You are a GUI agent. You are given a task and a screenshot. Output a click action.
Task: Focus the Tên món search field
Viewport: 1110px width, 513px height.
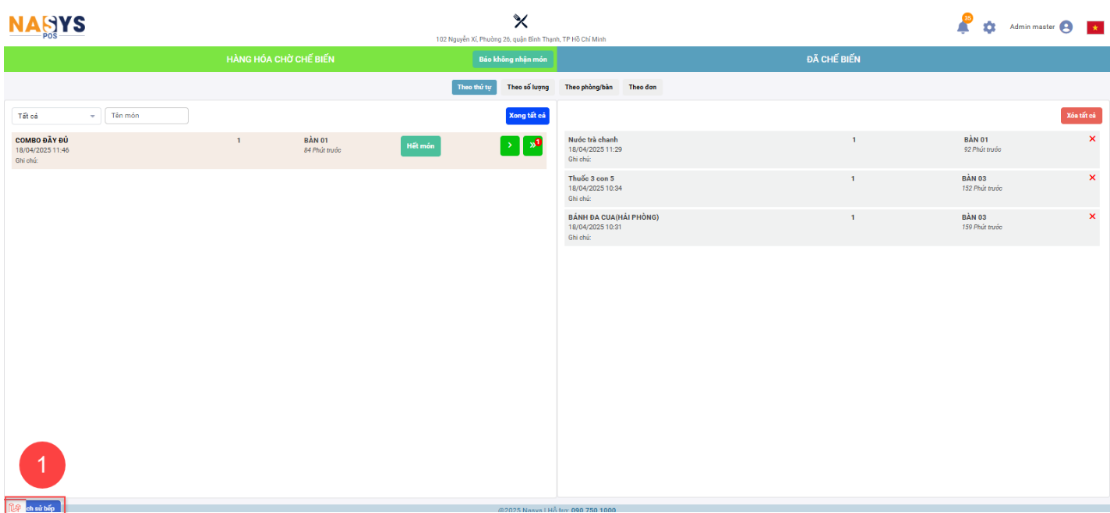(x=146, y=116)
